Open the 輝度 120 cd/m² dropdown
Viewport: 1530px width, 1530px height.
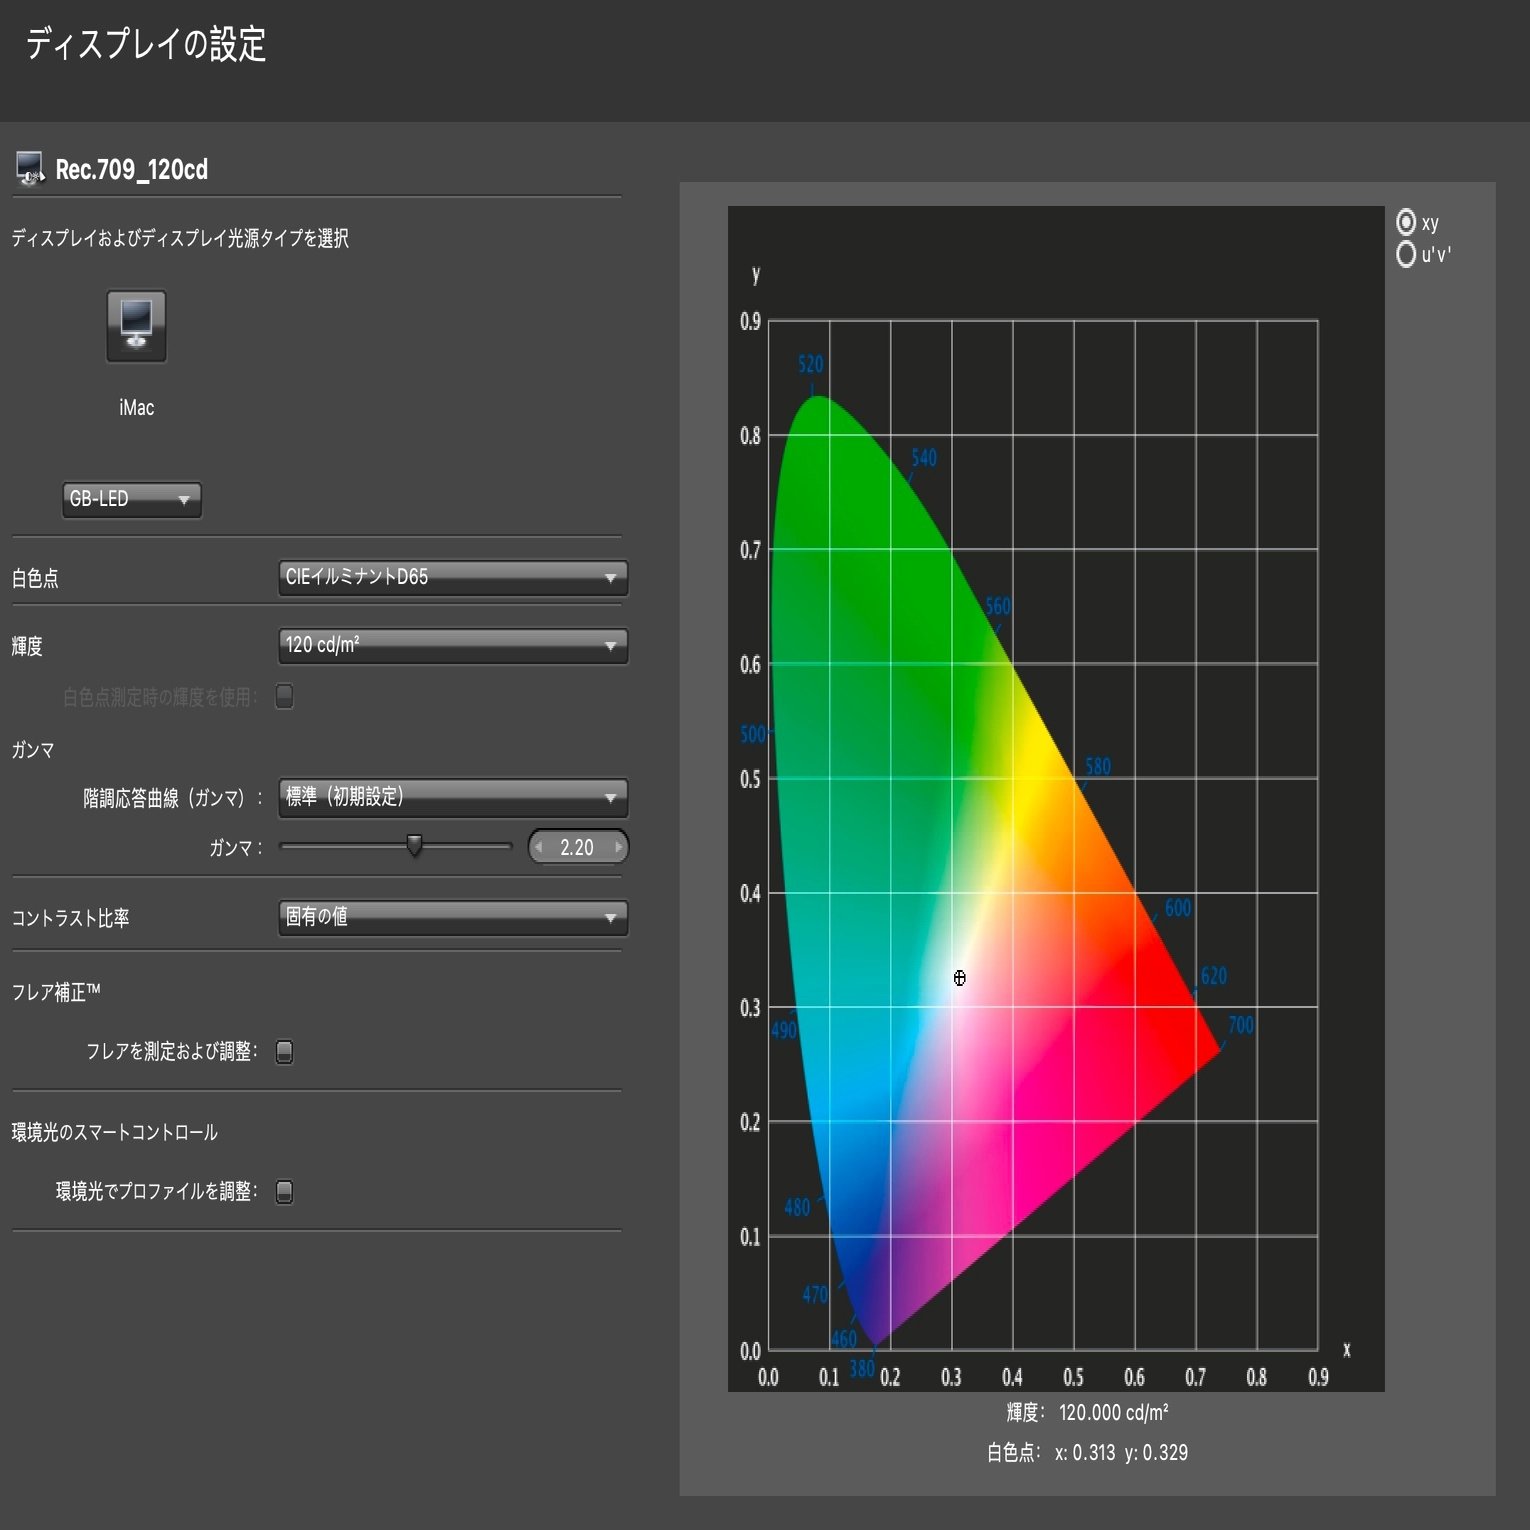click(453, 645)
